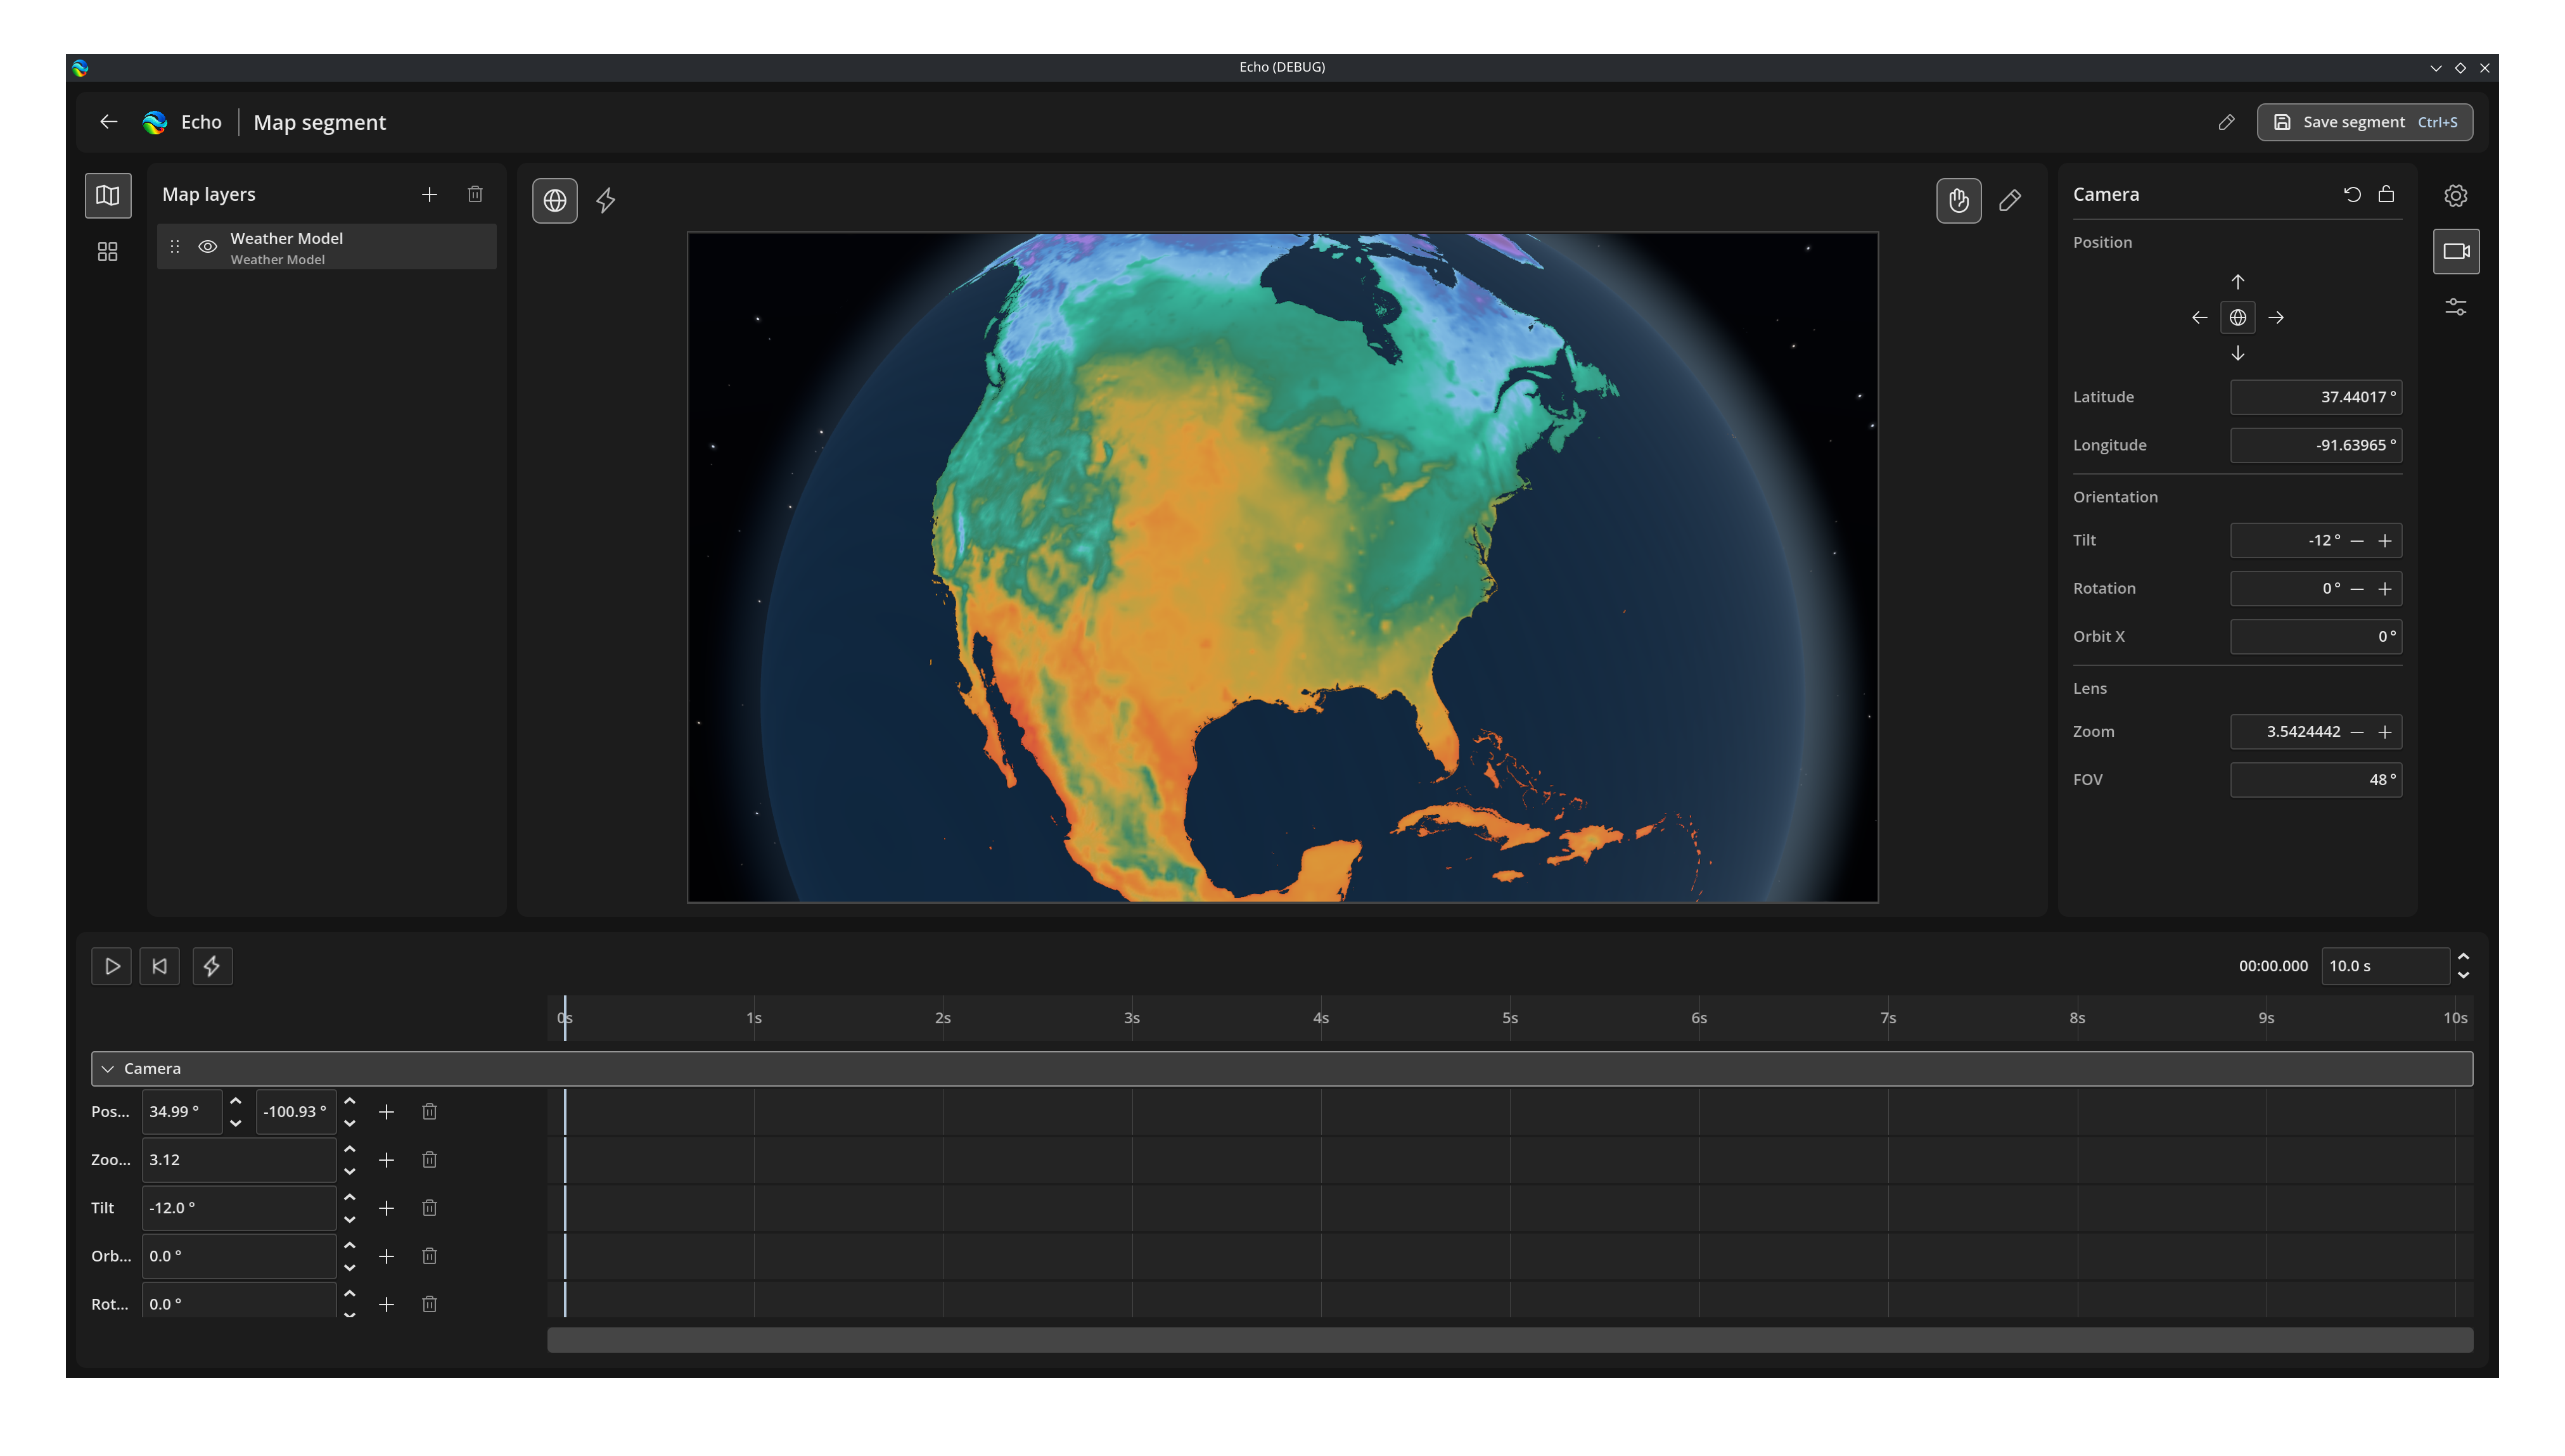This screenshot has height=1456, width=2565.
Task: Play the timeline
Action: tap(111, 966)
